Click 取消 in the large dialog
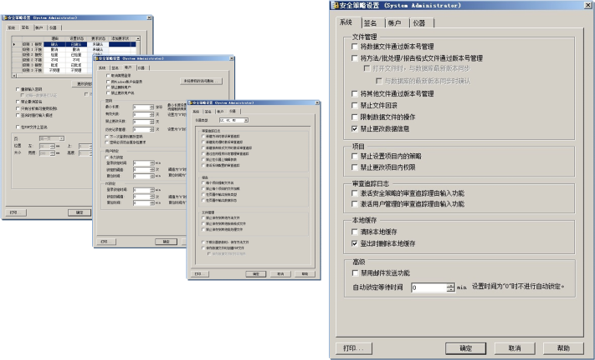The height and width of the screenshot is (360, 595). (515, 348)
